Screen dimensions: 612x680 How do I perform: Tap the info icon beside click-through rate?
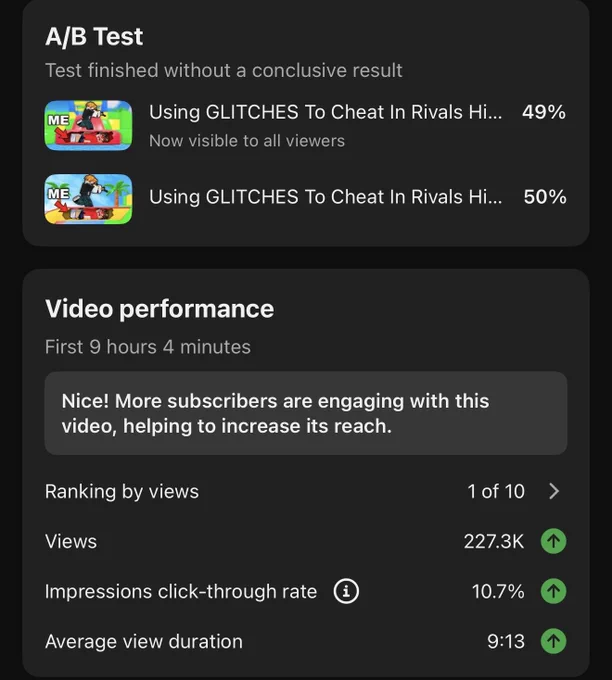pos(346,591)
